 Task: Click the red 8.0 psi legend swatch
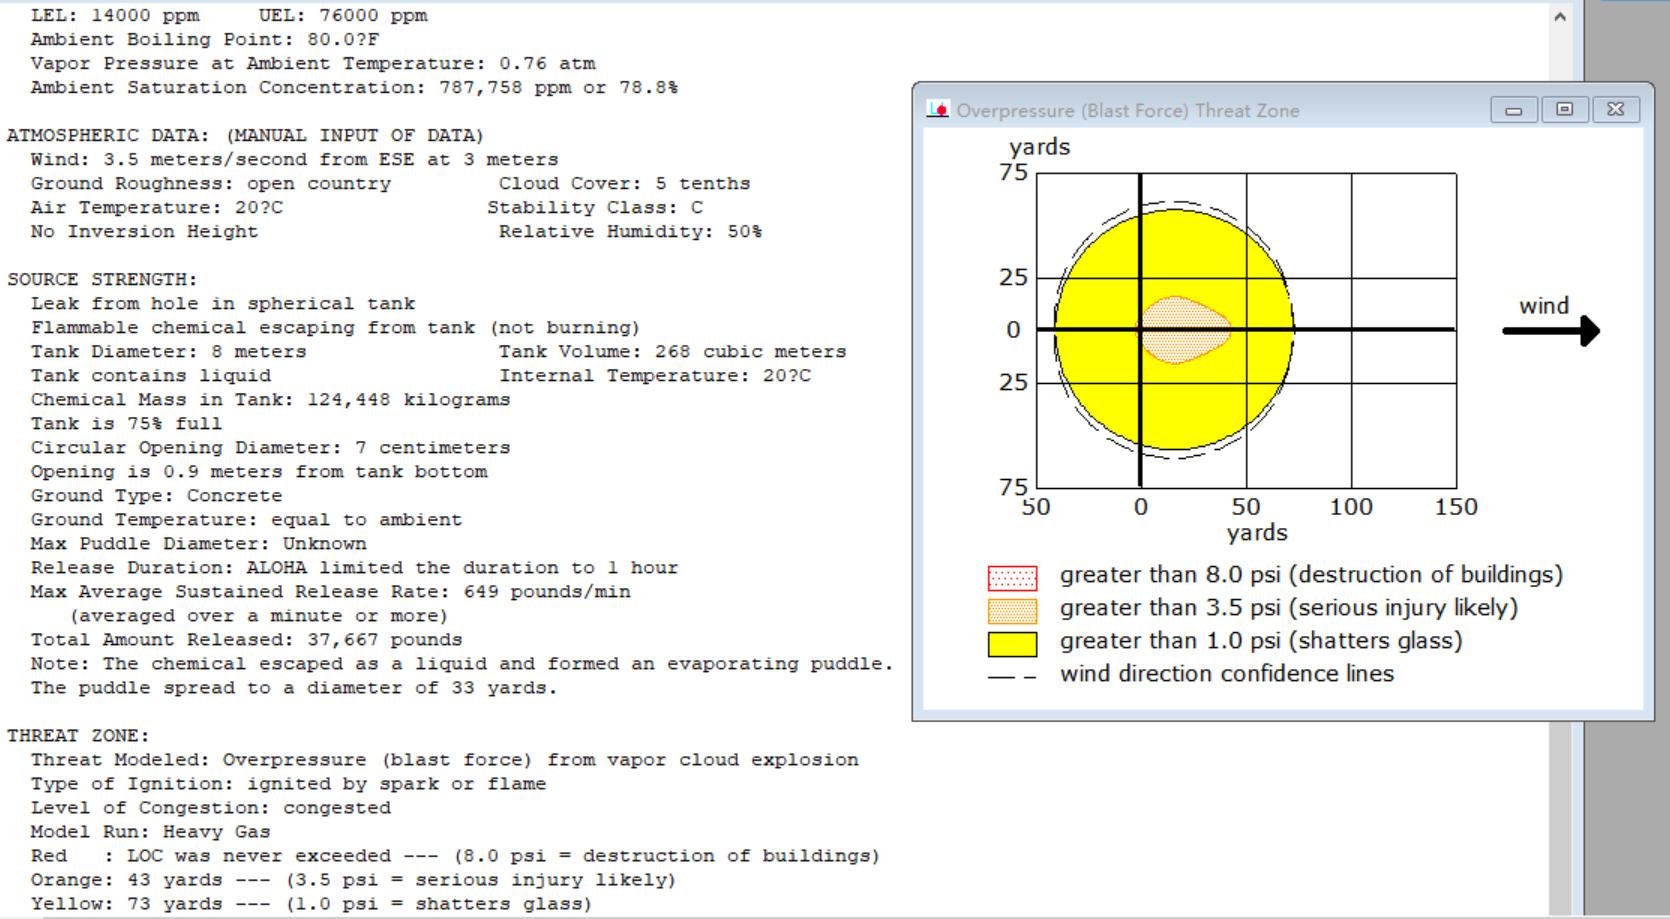click(1012, 578)
